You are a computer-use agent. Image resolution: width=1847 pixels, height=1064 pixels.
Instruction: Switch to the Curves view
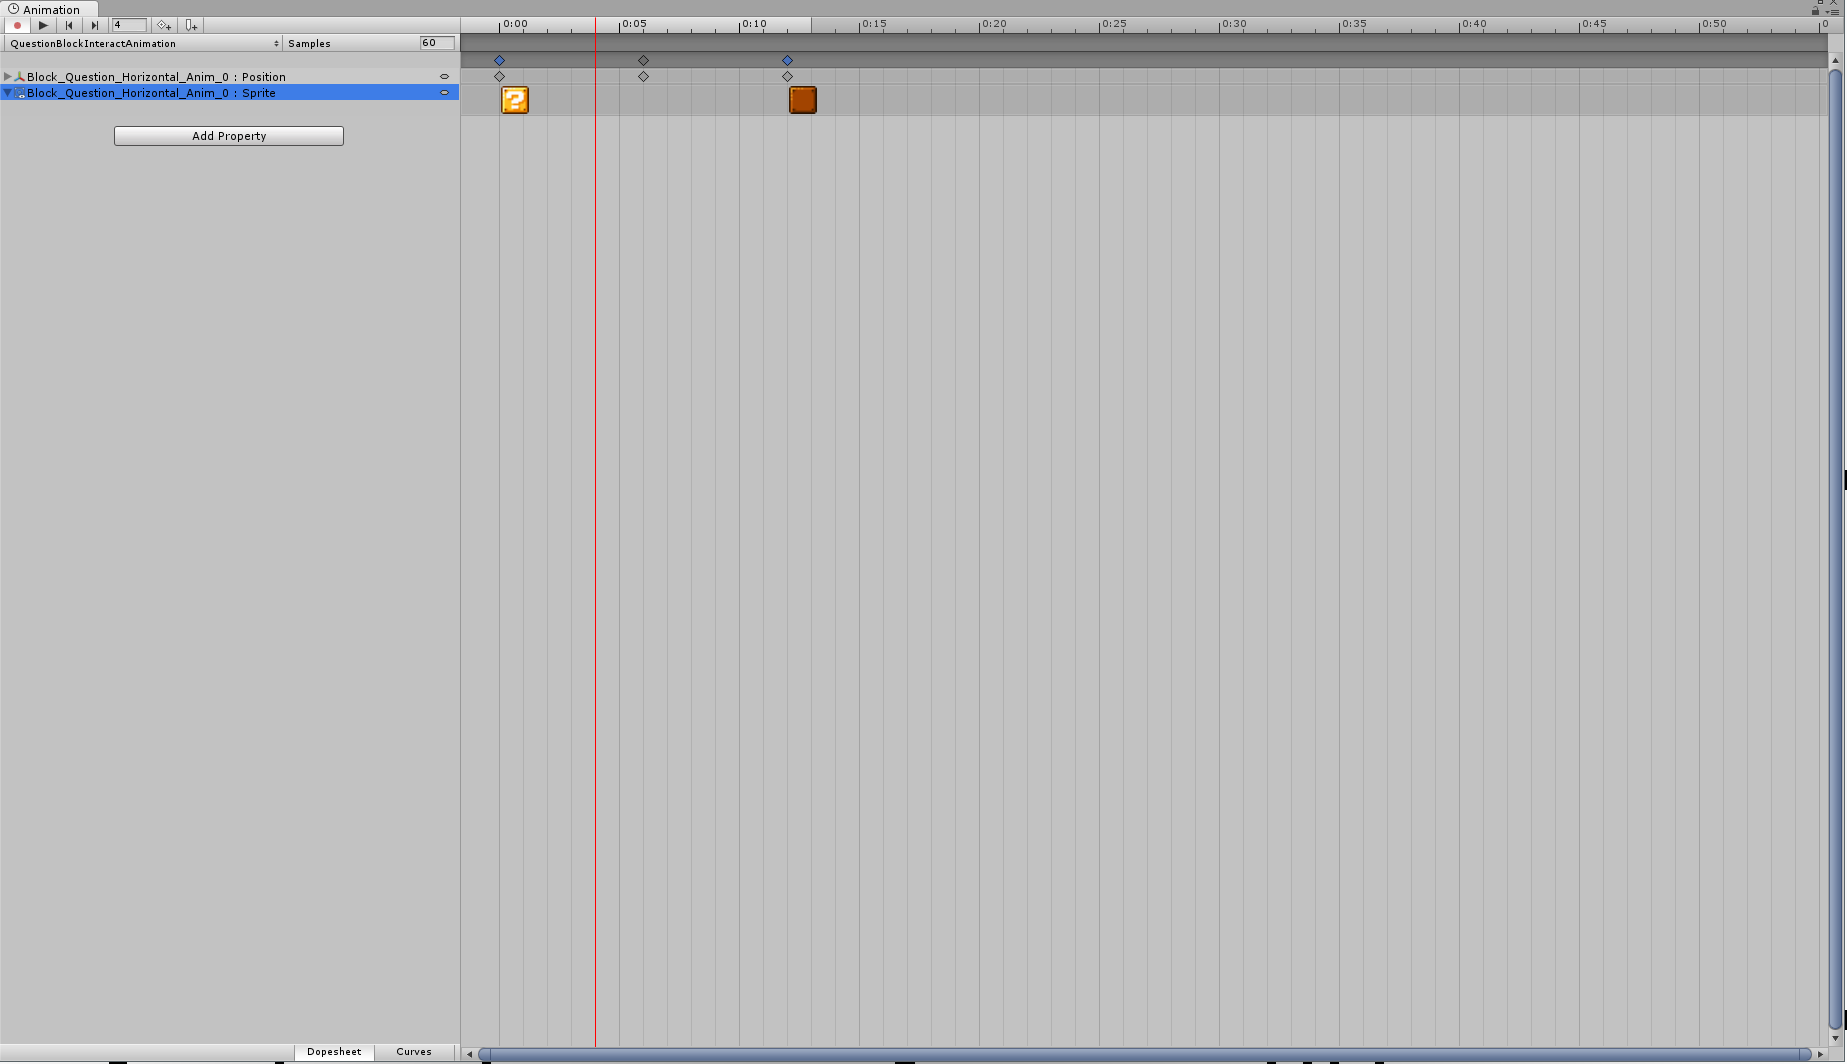[x=414, y=1052]
